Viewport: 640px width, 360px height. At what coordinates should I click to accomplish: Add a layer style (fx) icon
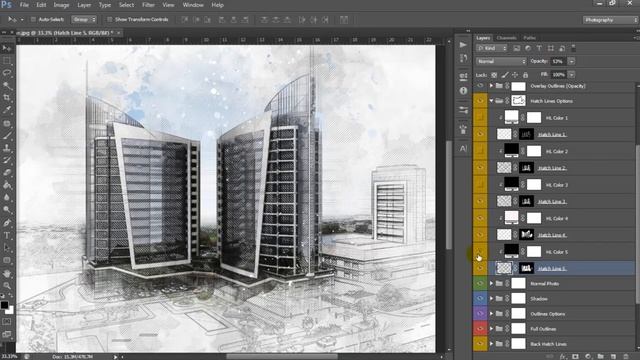coord(563,356)
